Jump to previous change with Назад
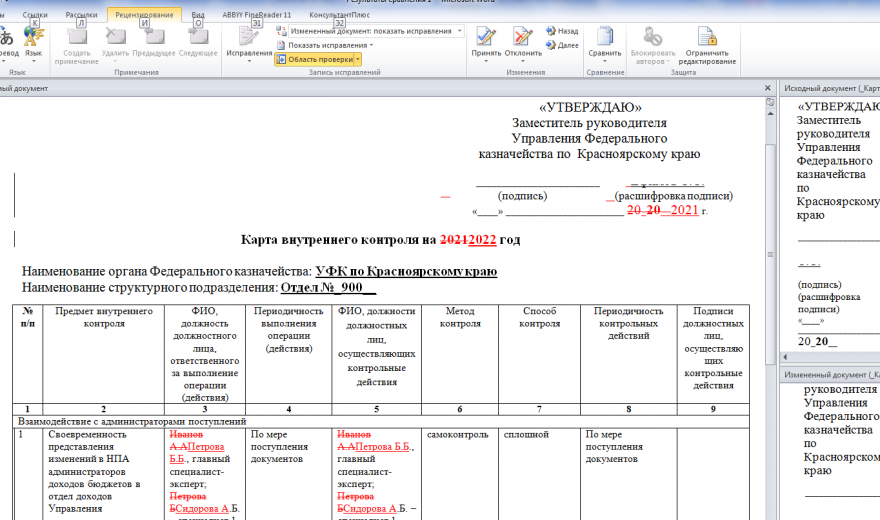Viewport: 880px width, 520px height. pyautogui.click(x=562, y=31)
